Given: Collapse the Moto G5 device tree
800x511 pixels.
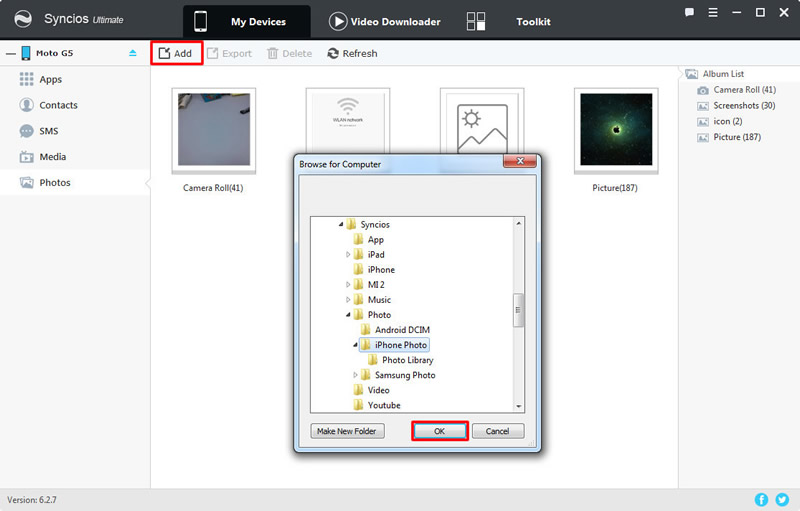Looking at the screenshot, I should [x=11, y=54].
